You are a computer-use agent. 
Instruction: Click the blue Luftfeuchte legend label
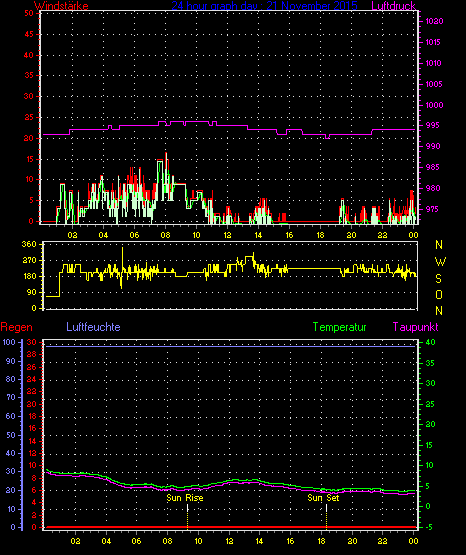coord(93,327)
